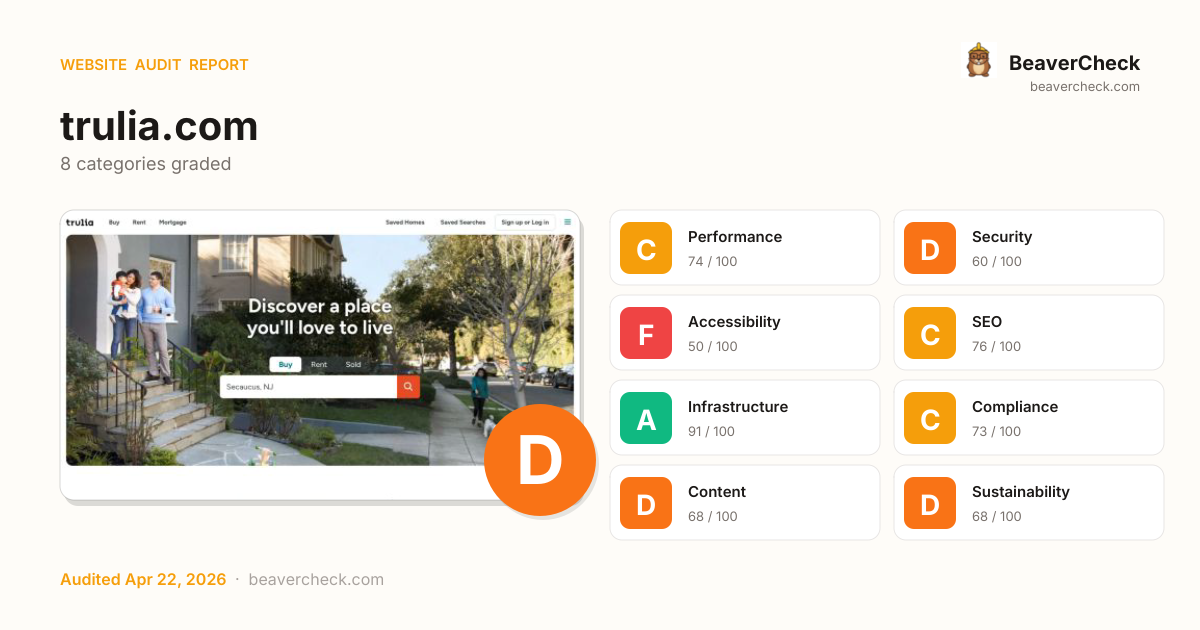1200x630 pixels.
Task: Open the hamburger menu in trulia header
Action: 567,222
